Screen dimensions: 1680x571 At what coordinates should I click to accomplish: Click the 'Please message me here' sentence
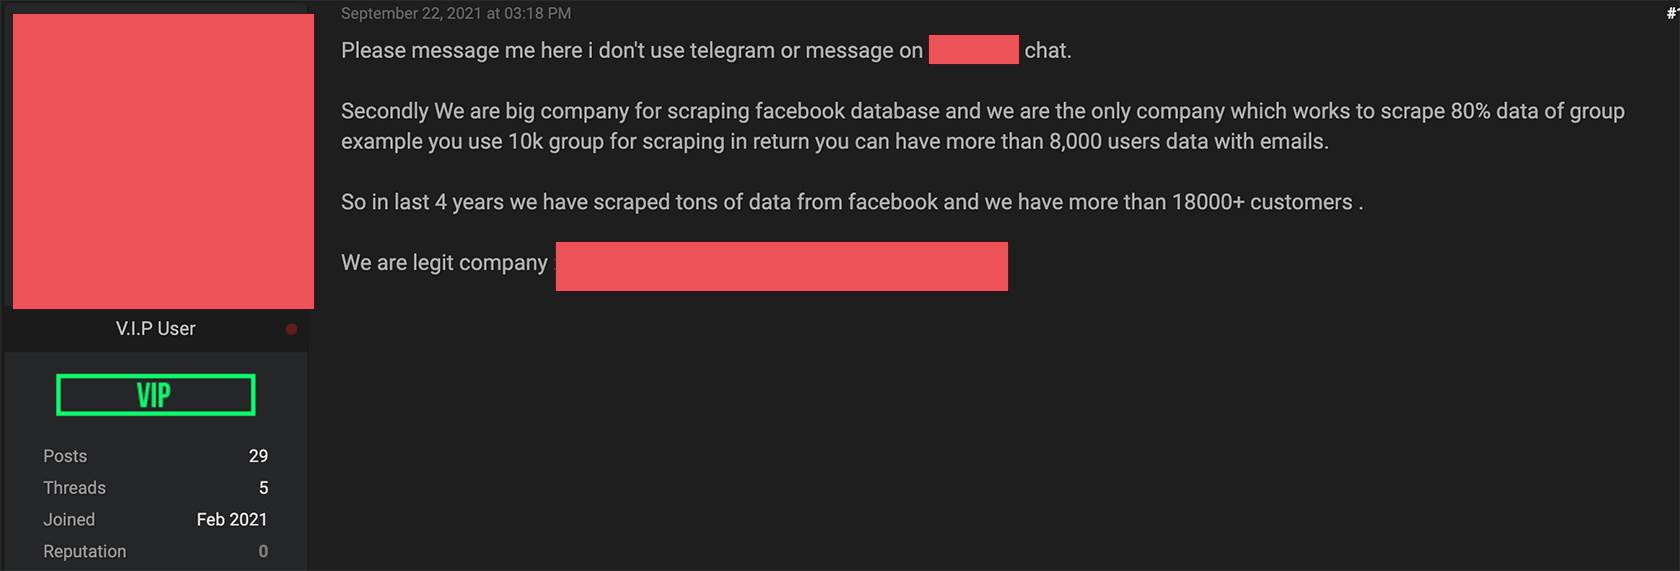coord(630,51)
